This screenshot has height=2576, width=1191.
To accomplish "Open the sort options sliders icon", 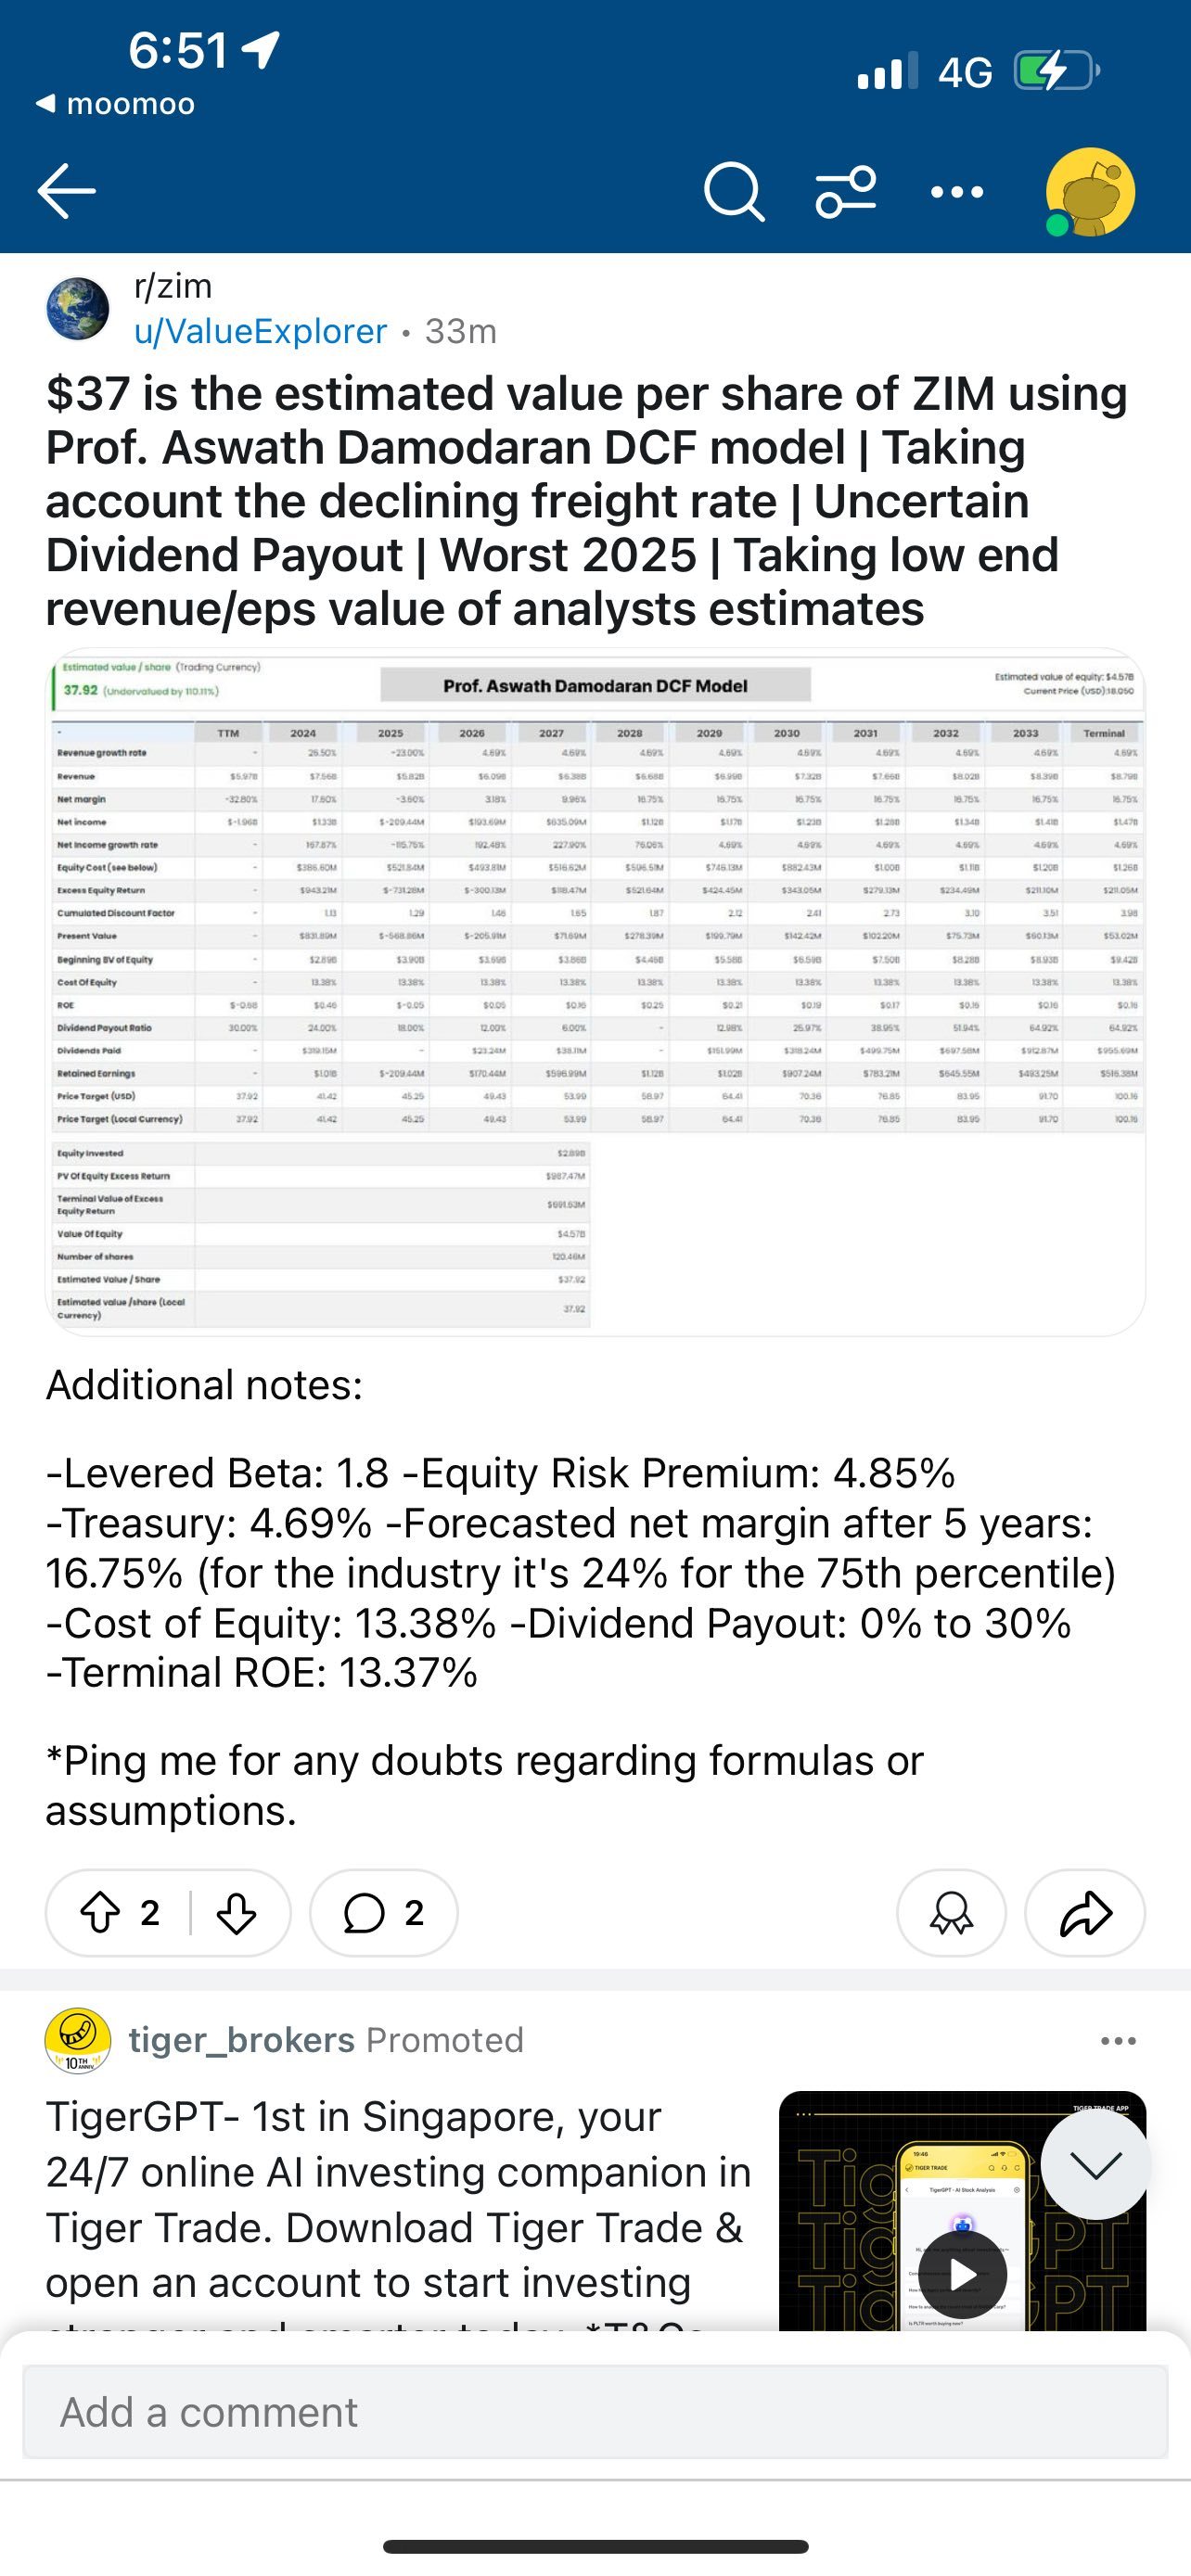I will [x=846, y=191].
